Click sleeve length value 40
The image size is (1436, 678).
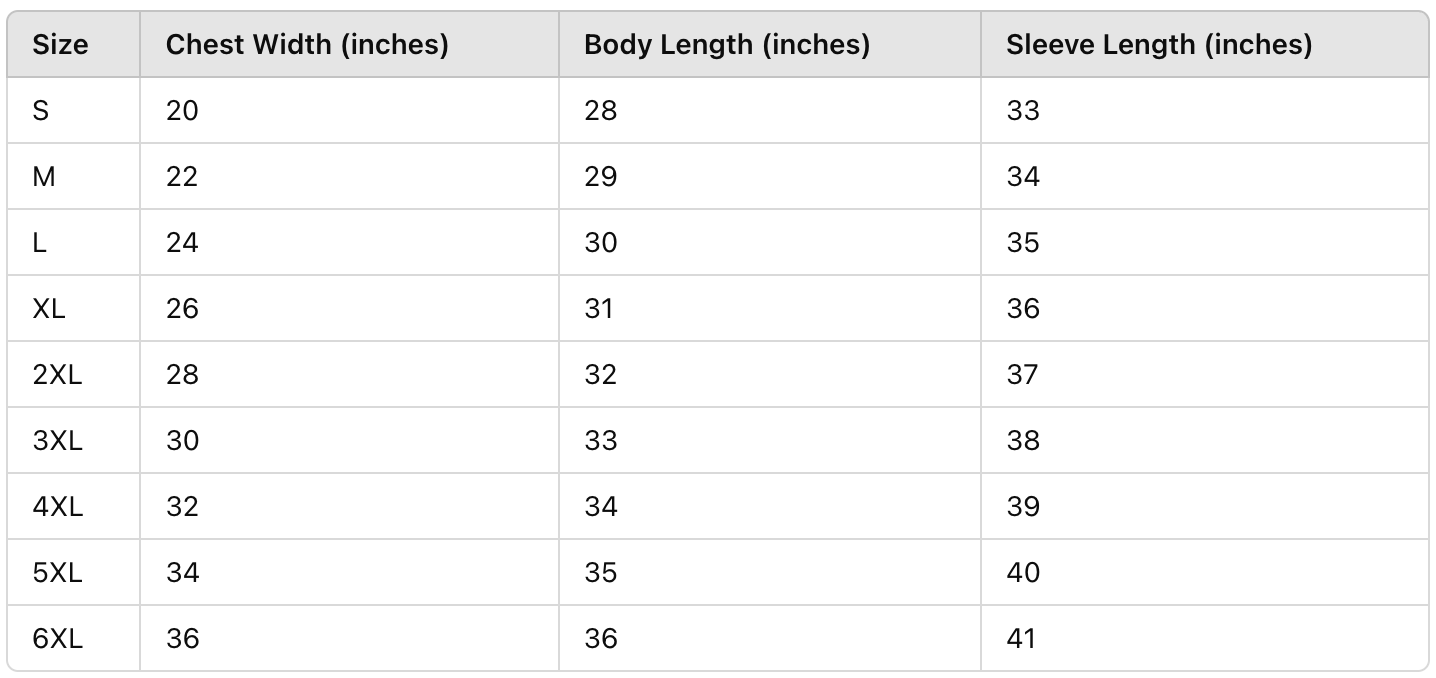click(x=1023, y=573)
